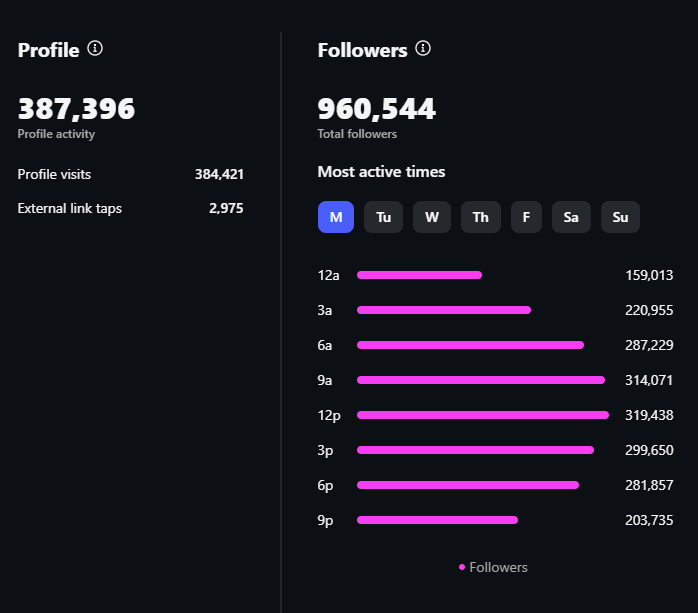Click the 203,735 value
This screenshot has height=613, width=698.
649,520
